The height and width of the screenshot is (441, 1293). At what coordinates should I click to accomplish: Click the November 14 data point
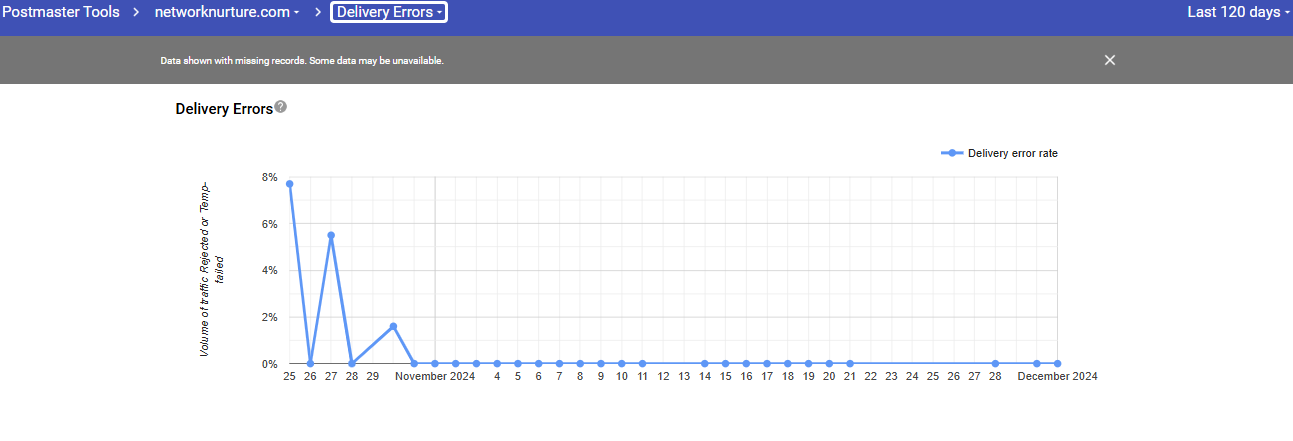tap(704, 364)
